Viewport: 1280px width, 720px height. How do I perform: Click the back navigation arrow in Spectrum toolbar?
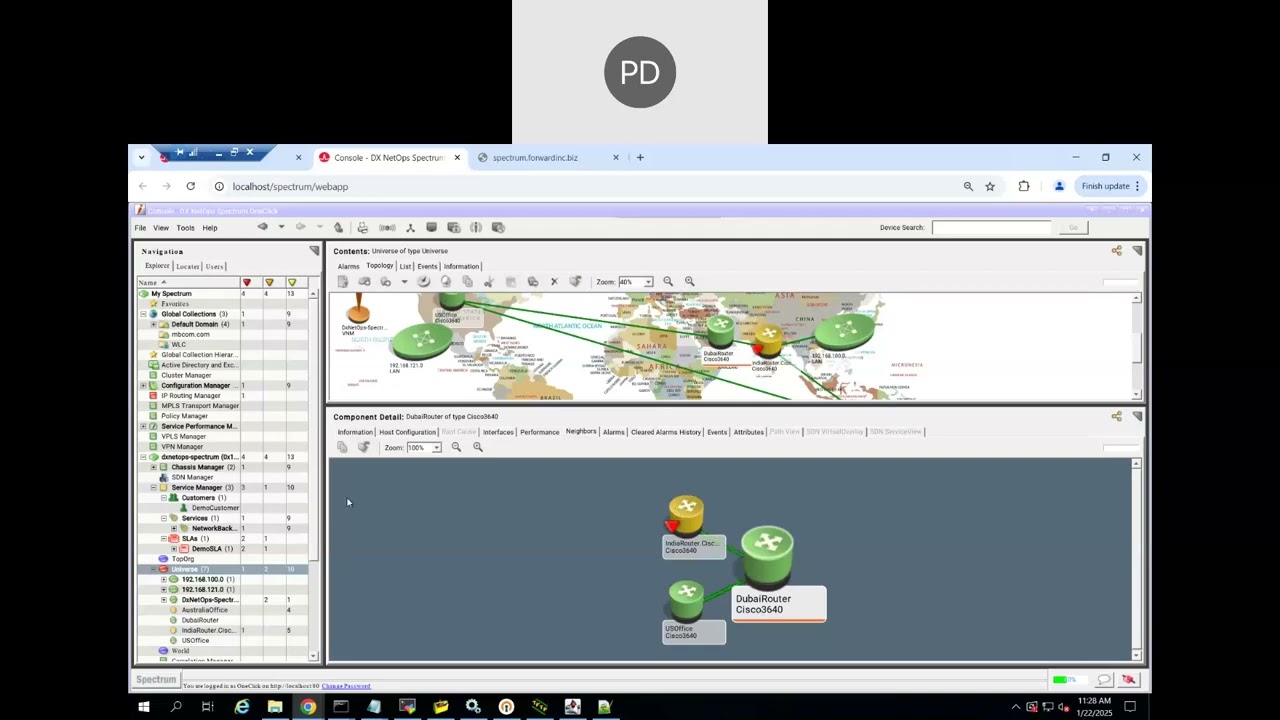pos(262,227)
